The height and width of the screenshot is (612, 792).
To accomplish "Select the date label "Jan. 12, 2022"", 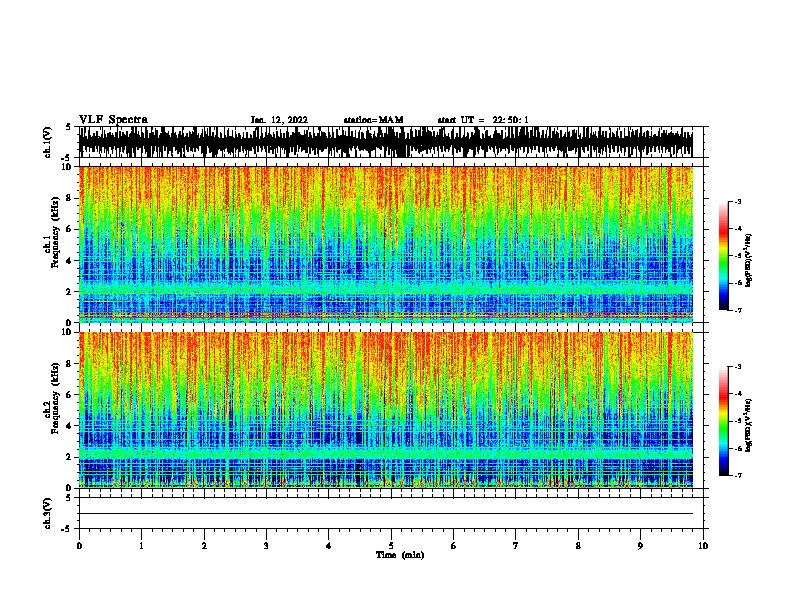I will [279, 120].
